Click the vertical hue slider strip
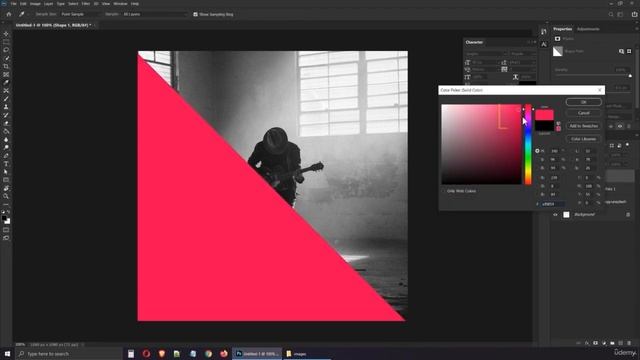Image resolution: width=640 pixels, height=360 pixels. click(528, 144)
